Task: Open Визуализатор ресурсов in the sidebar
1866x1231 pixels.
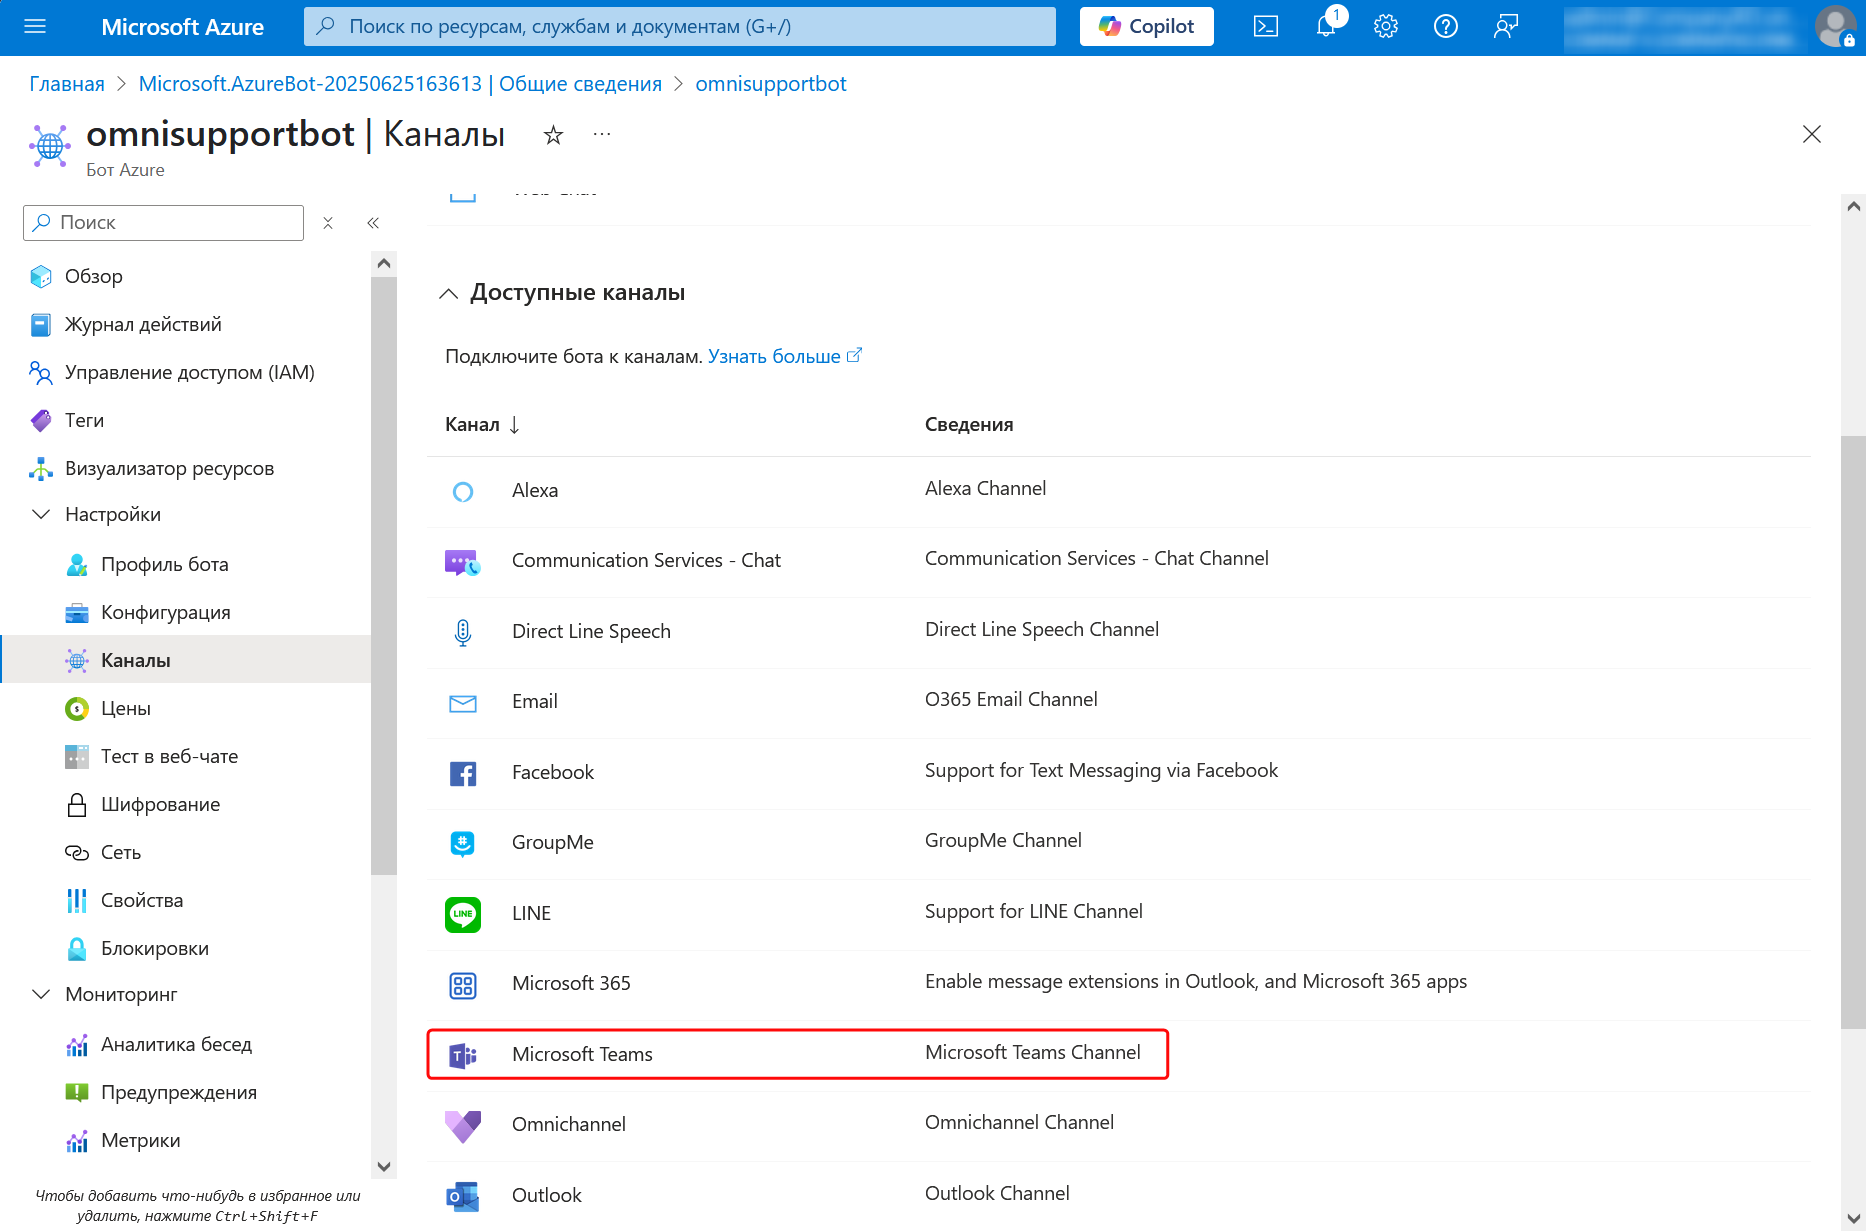Action: click(x=169, y=469)
